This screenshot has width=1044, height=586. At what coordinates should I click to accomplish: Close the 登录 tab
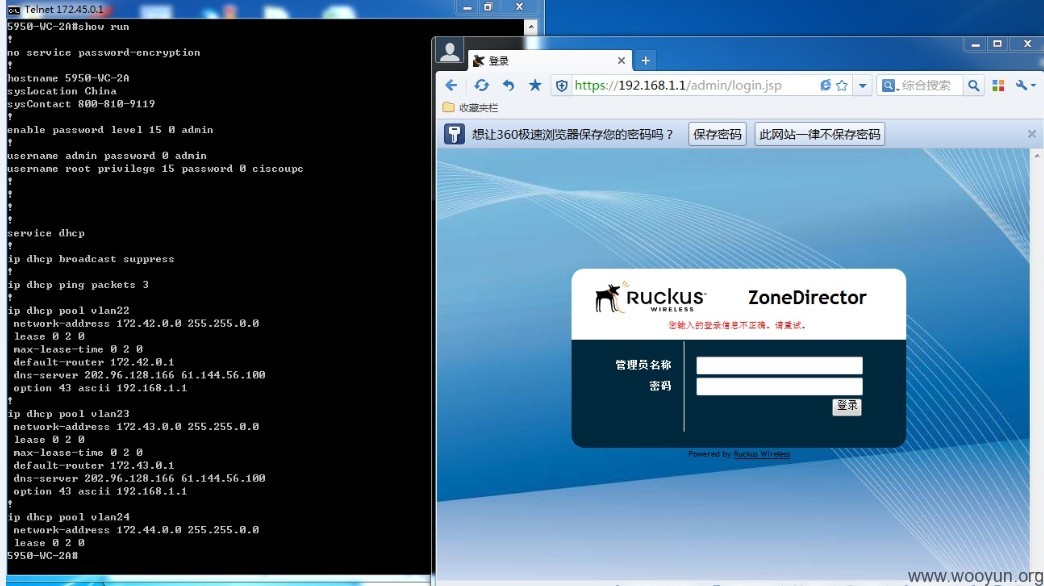(621, 60)
